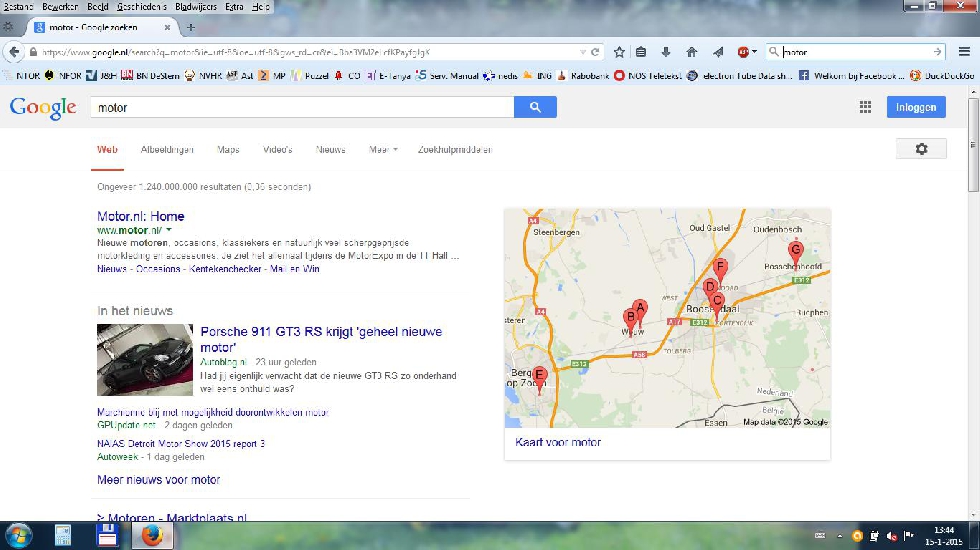Image resolution: width=980 pixels, height=550 pixels.
Task: Open the Motor.nl: Home result
Action: tap(141, 216)
